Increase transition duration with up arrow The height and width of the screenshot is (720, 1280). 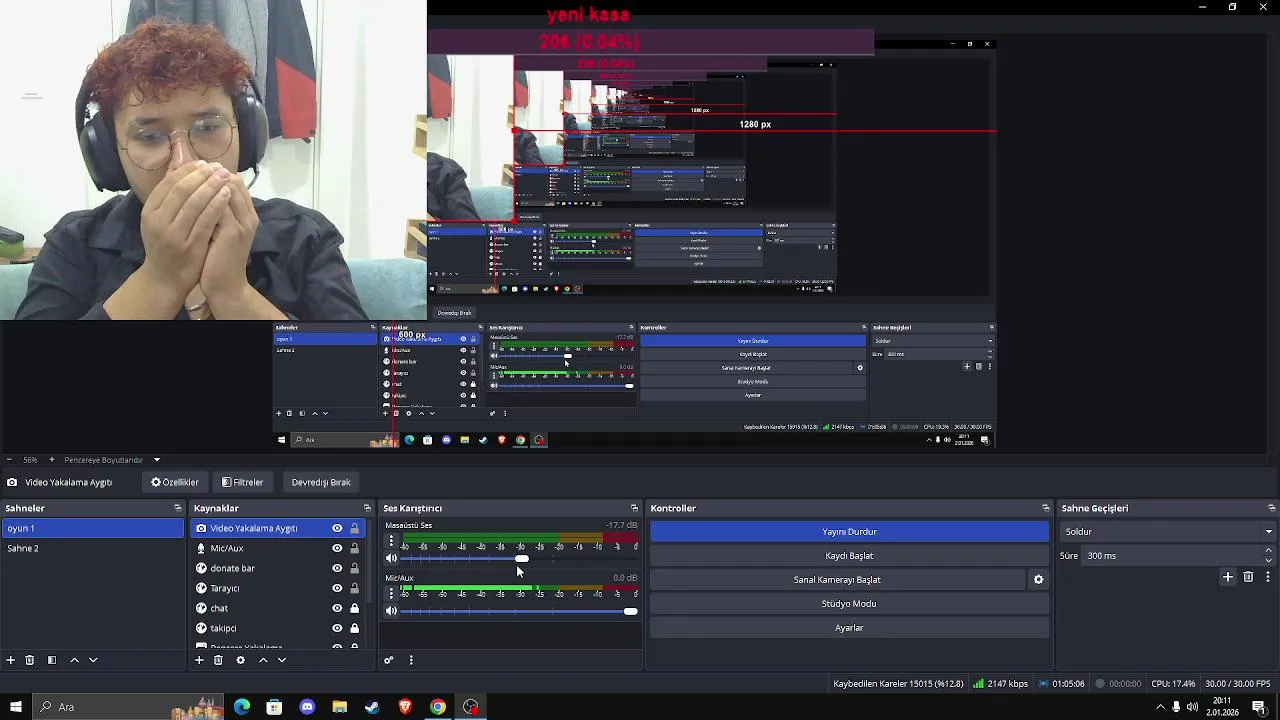pos(1269,551)
